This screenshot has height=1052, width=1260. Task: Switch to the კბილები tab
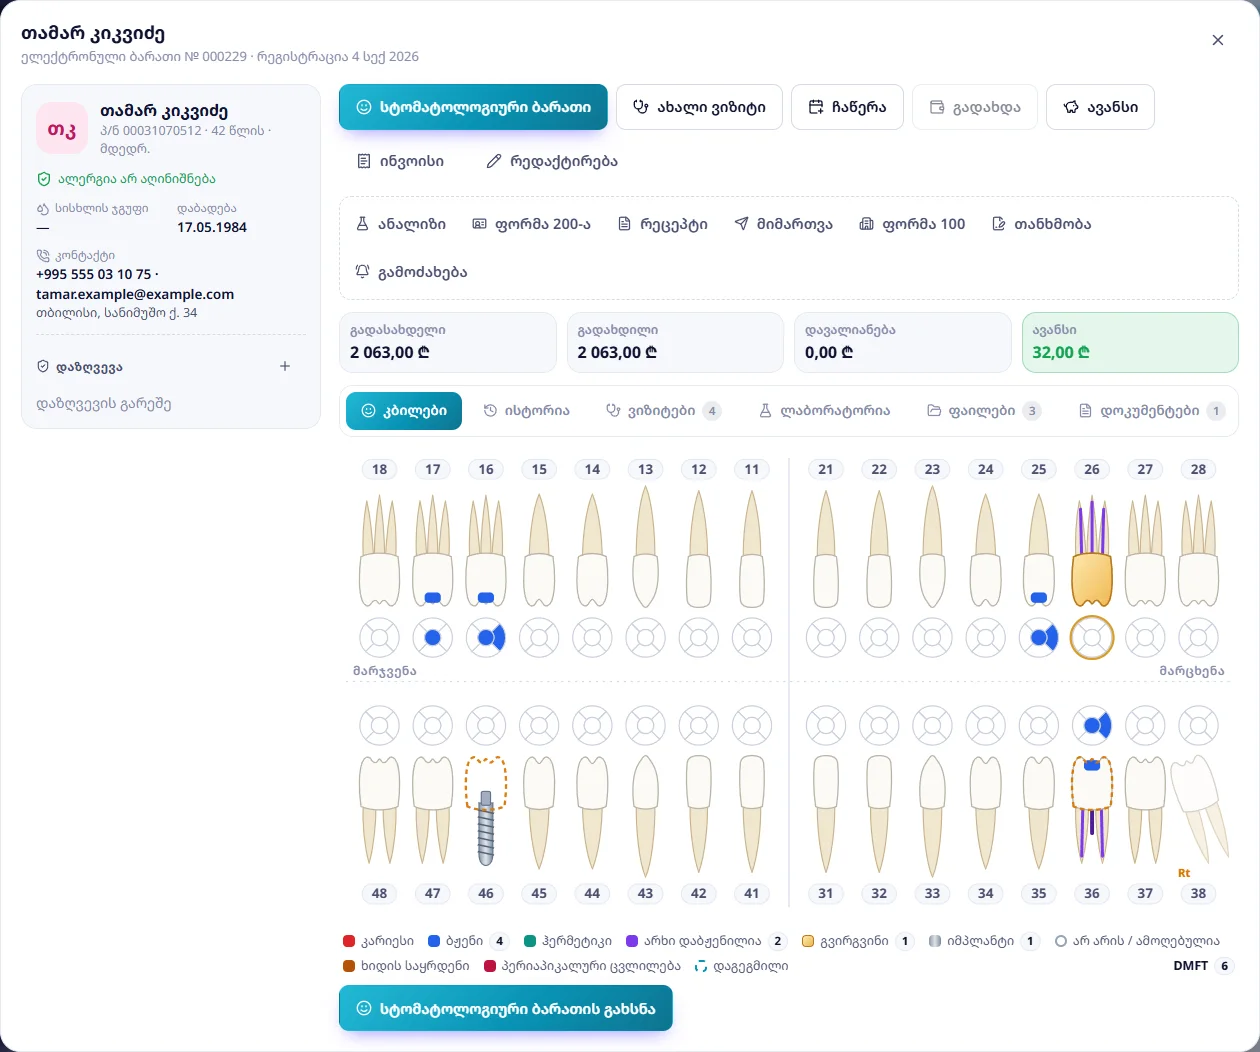[404, 411]
